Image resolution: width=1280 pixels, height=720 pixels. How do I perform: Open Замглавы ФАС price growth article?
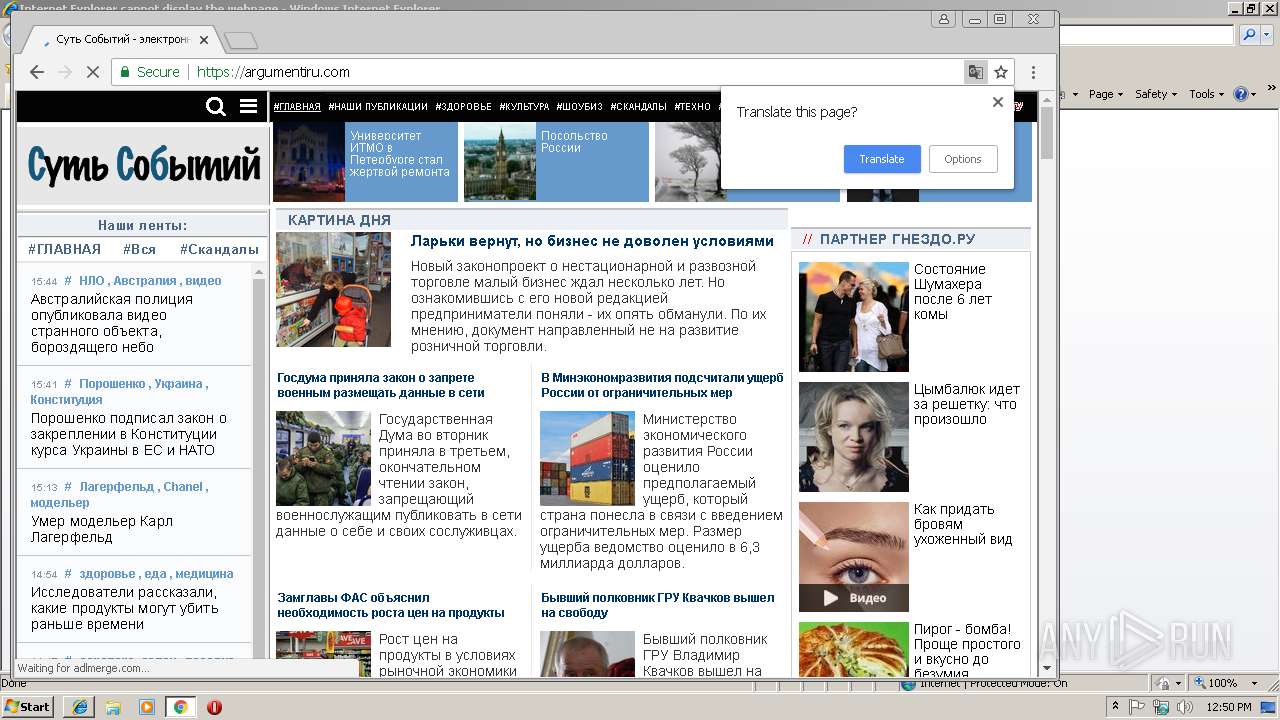pos(391,605)
